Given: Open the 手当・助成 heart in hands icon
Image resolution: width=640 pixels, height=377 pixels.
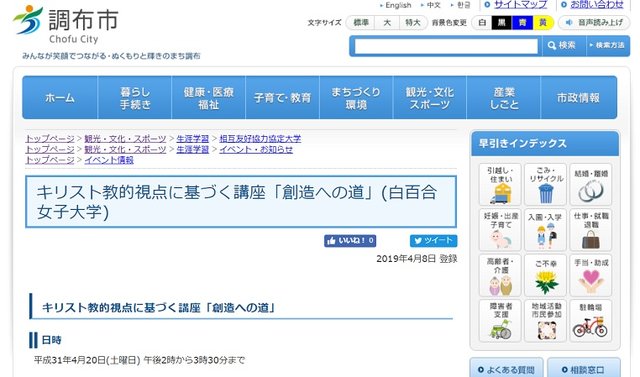Looking at the screenshot, I should 591,275.
